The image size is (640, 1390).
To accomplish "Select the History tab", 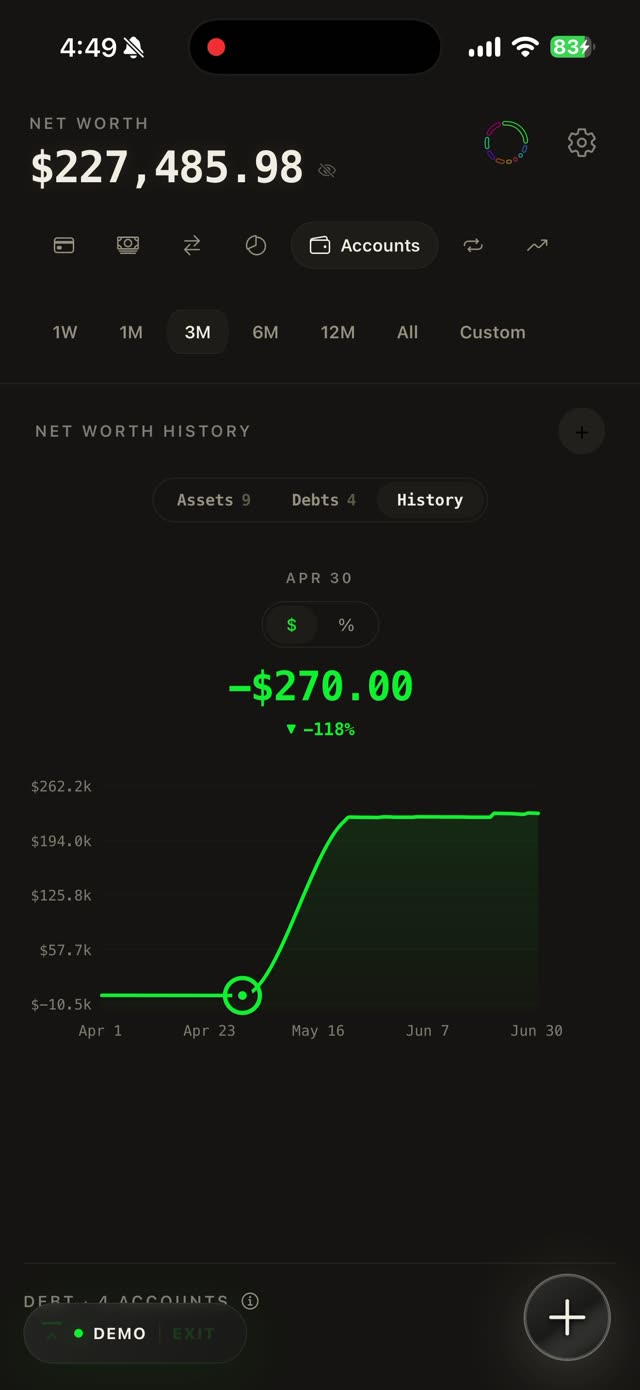I will tap(430, 500).
